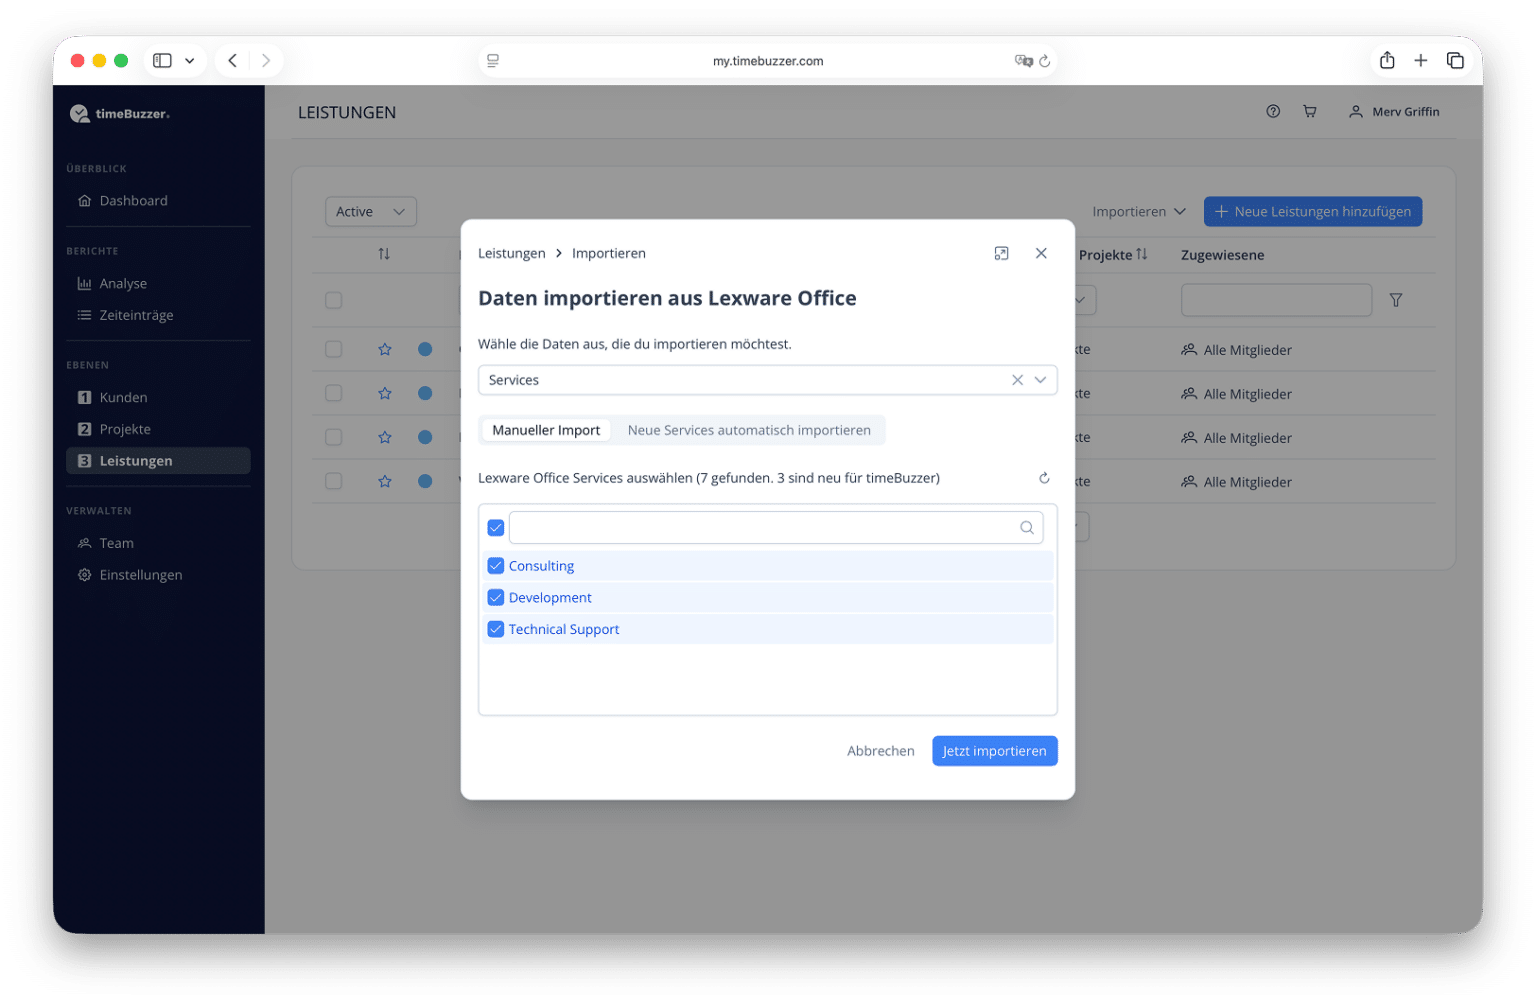Click the Zugewiesene filter input field

(1276, 300)
